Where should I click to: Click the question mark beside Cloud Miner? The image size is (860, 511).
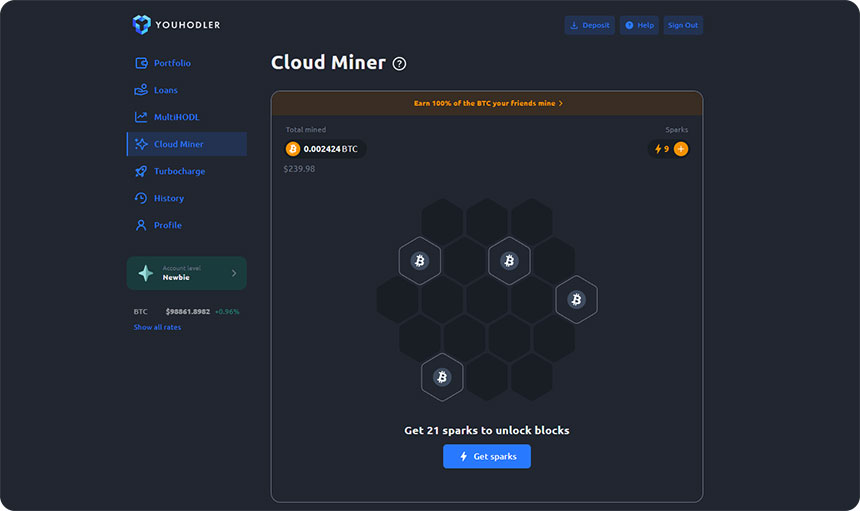pyautogui.click(x=399, y=64)
